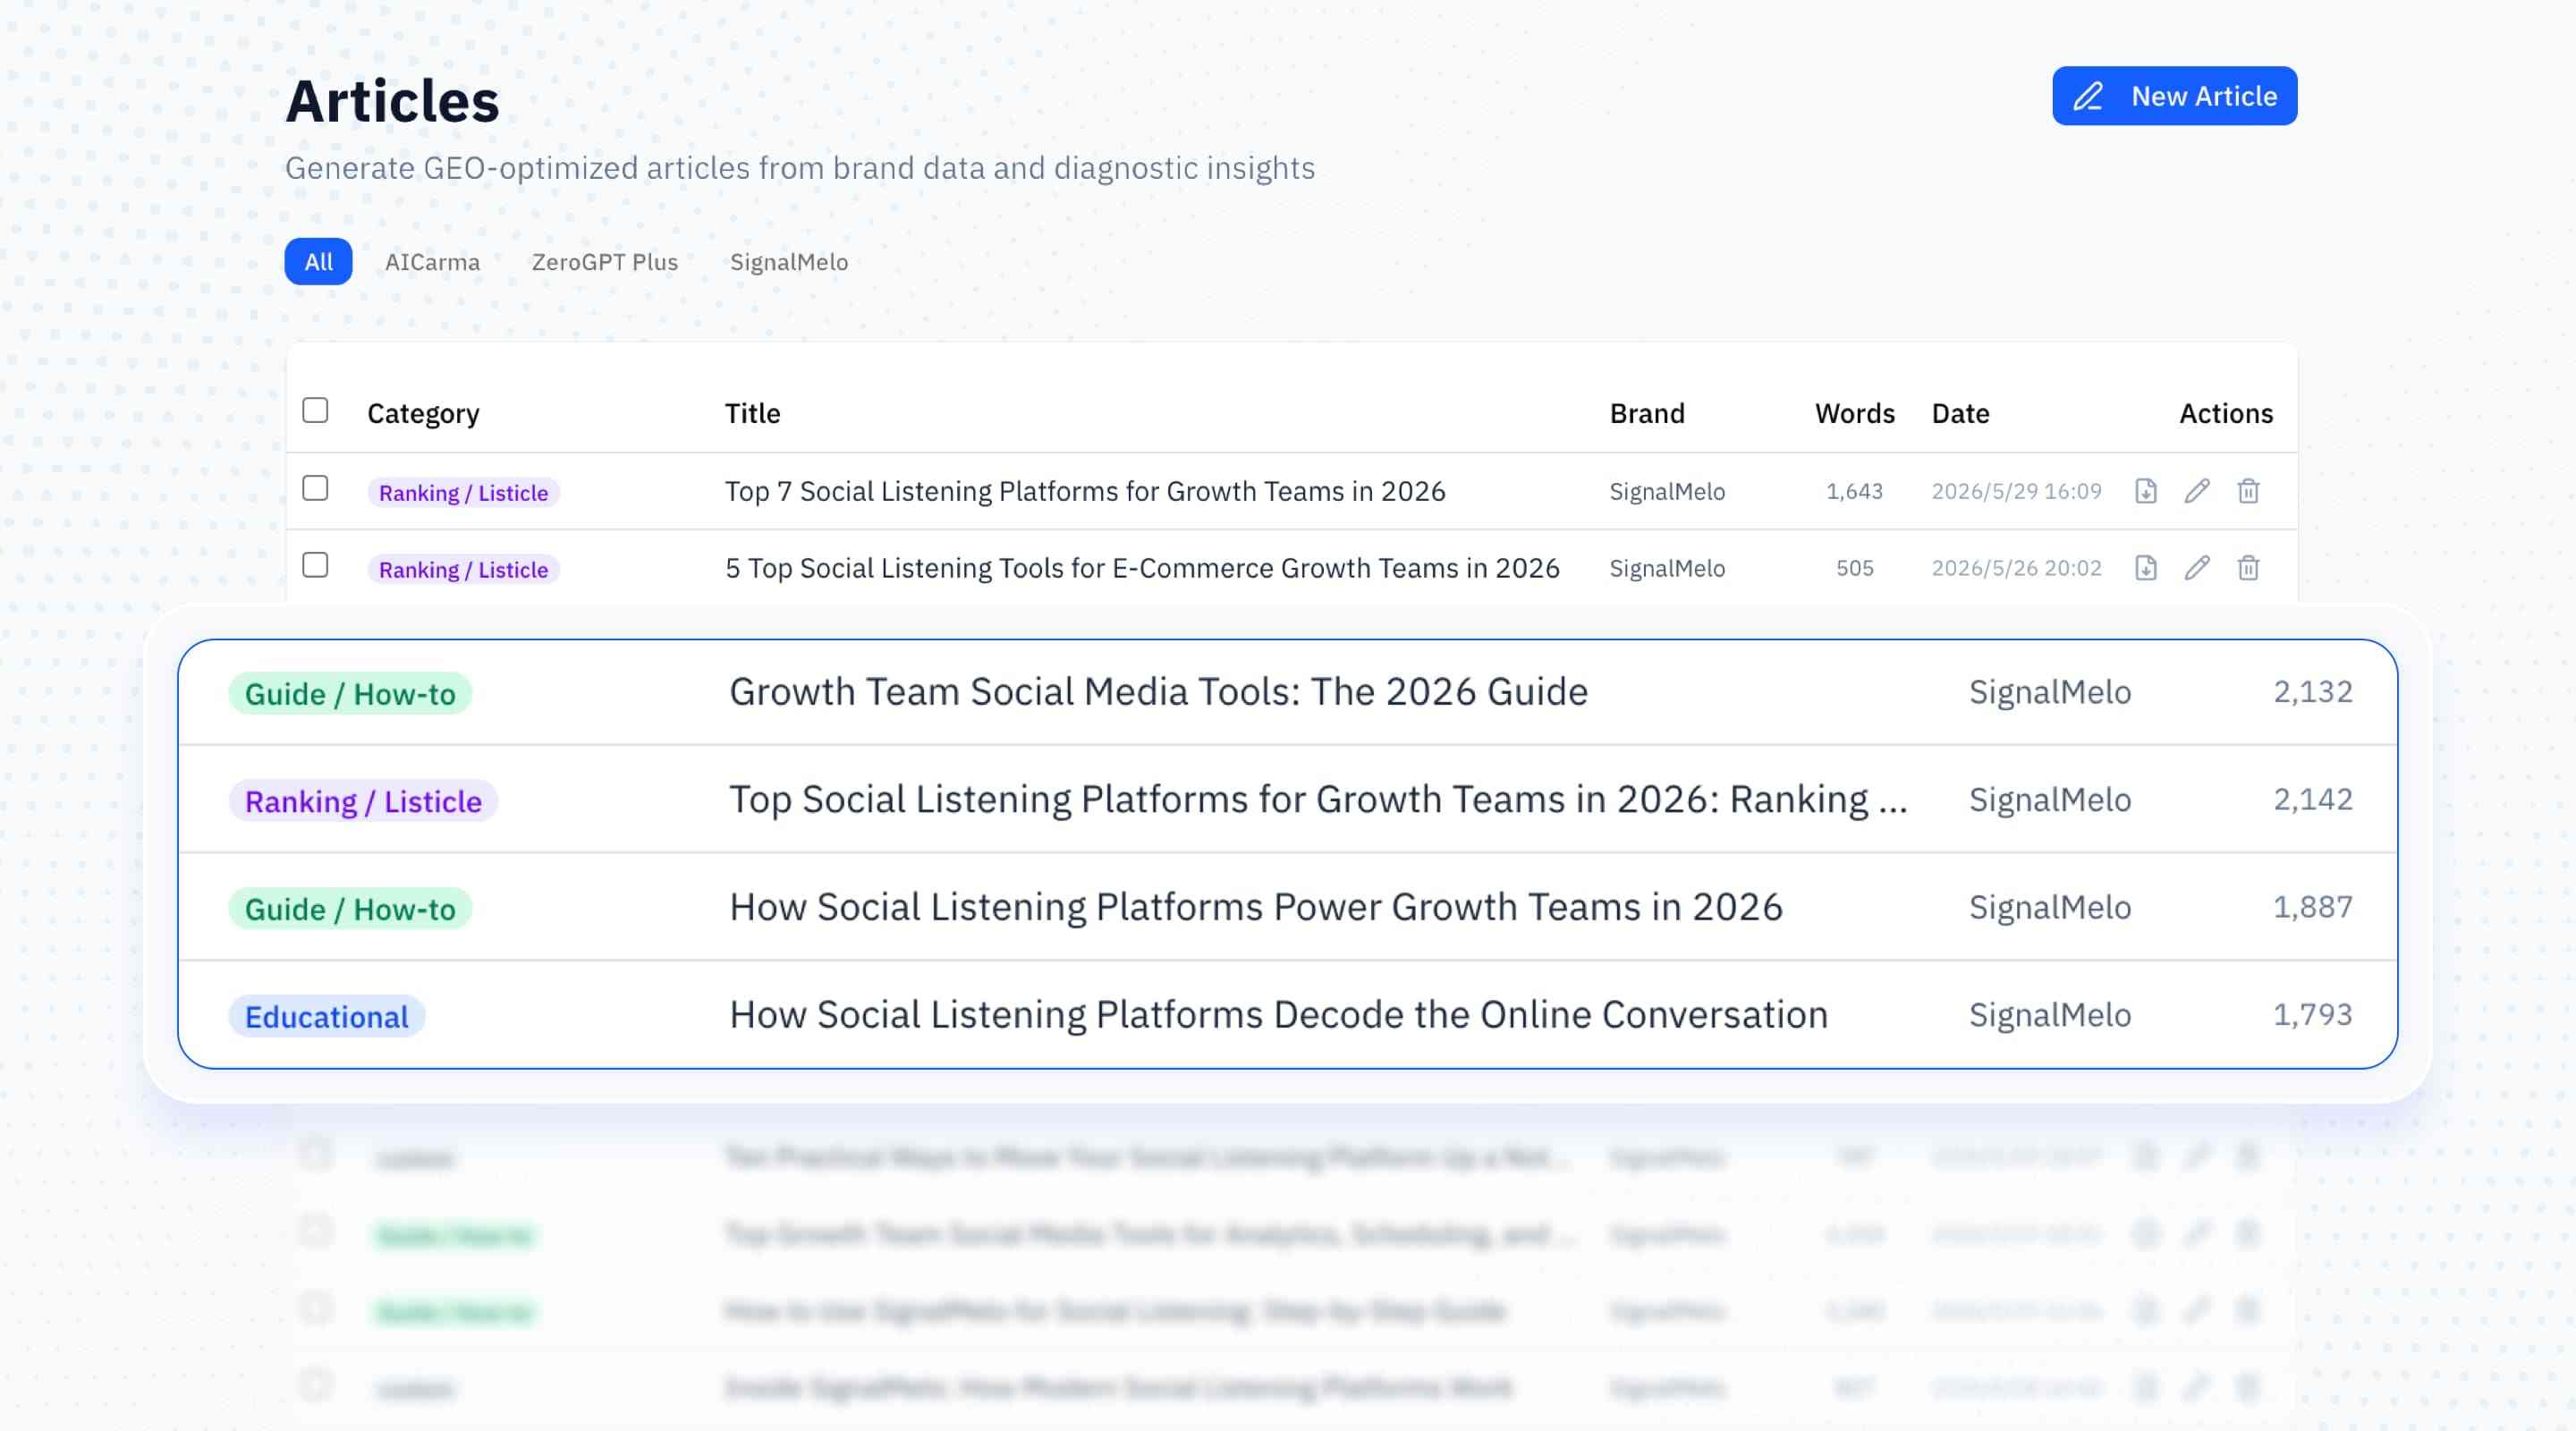
Task: Click the Ranking / Listicle tag on the 2,142 words row
Action: (363, 801)
